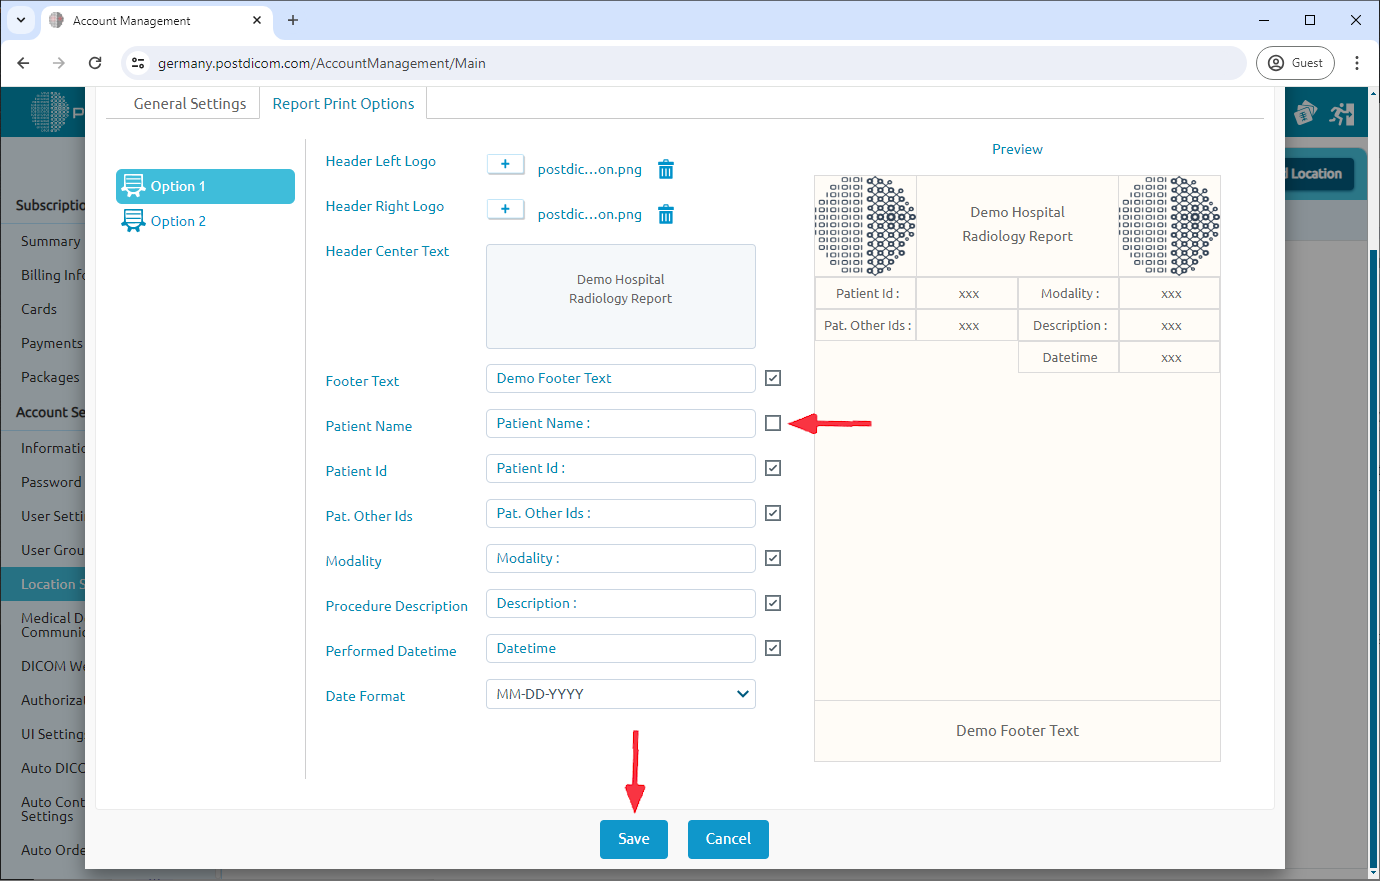Uncheck the Footer Text checkbox

[772, 378]
